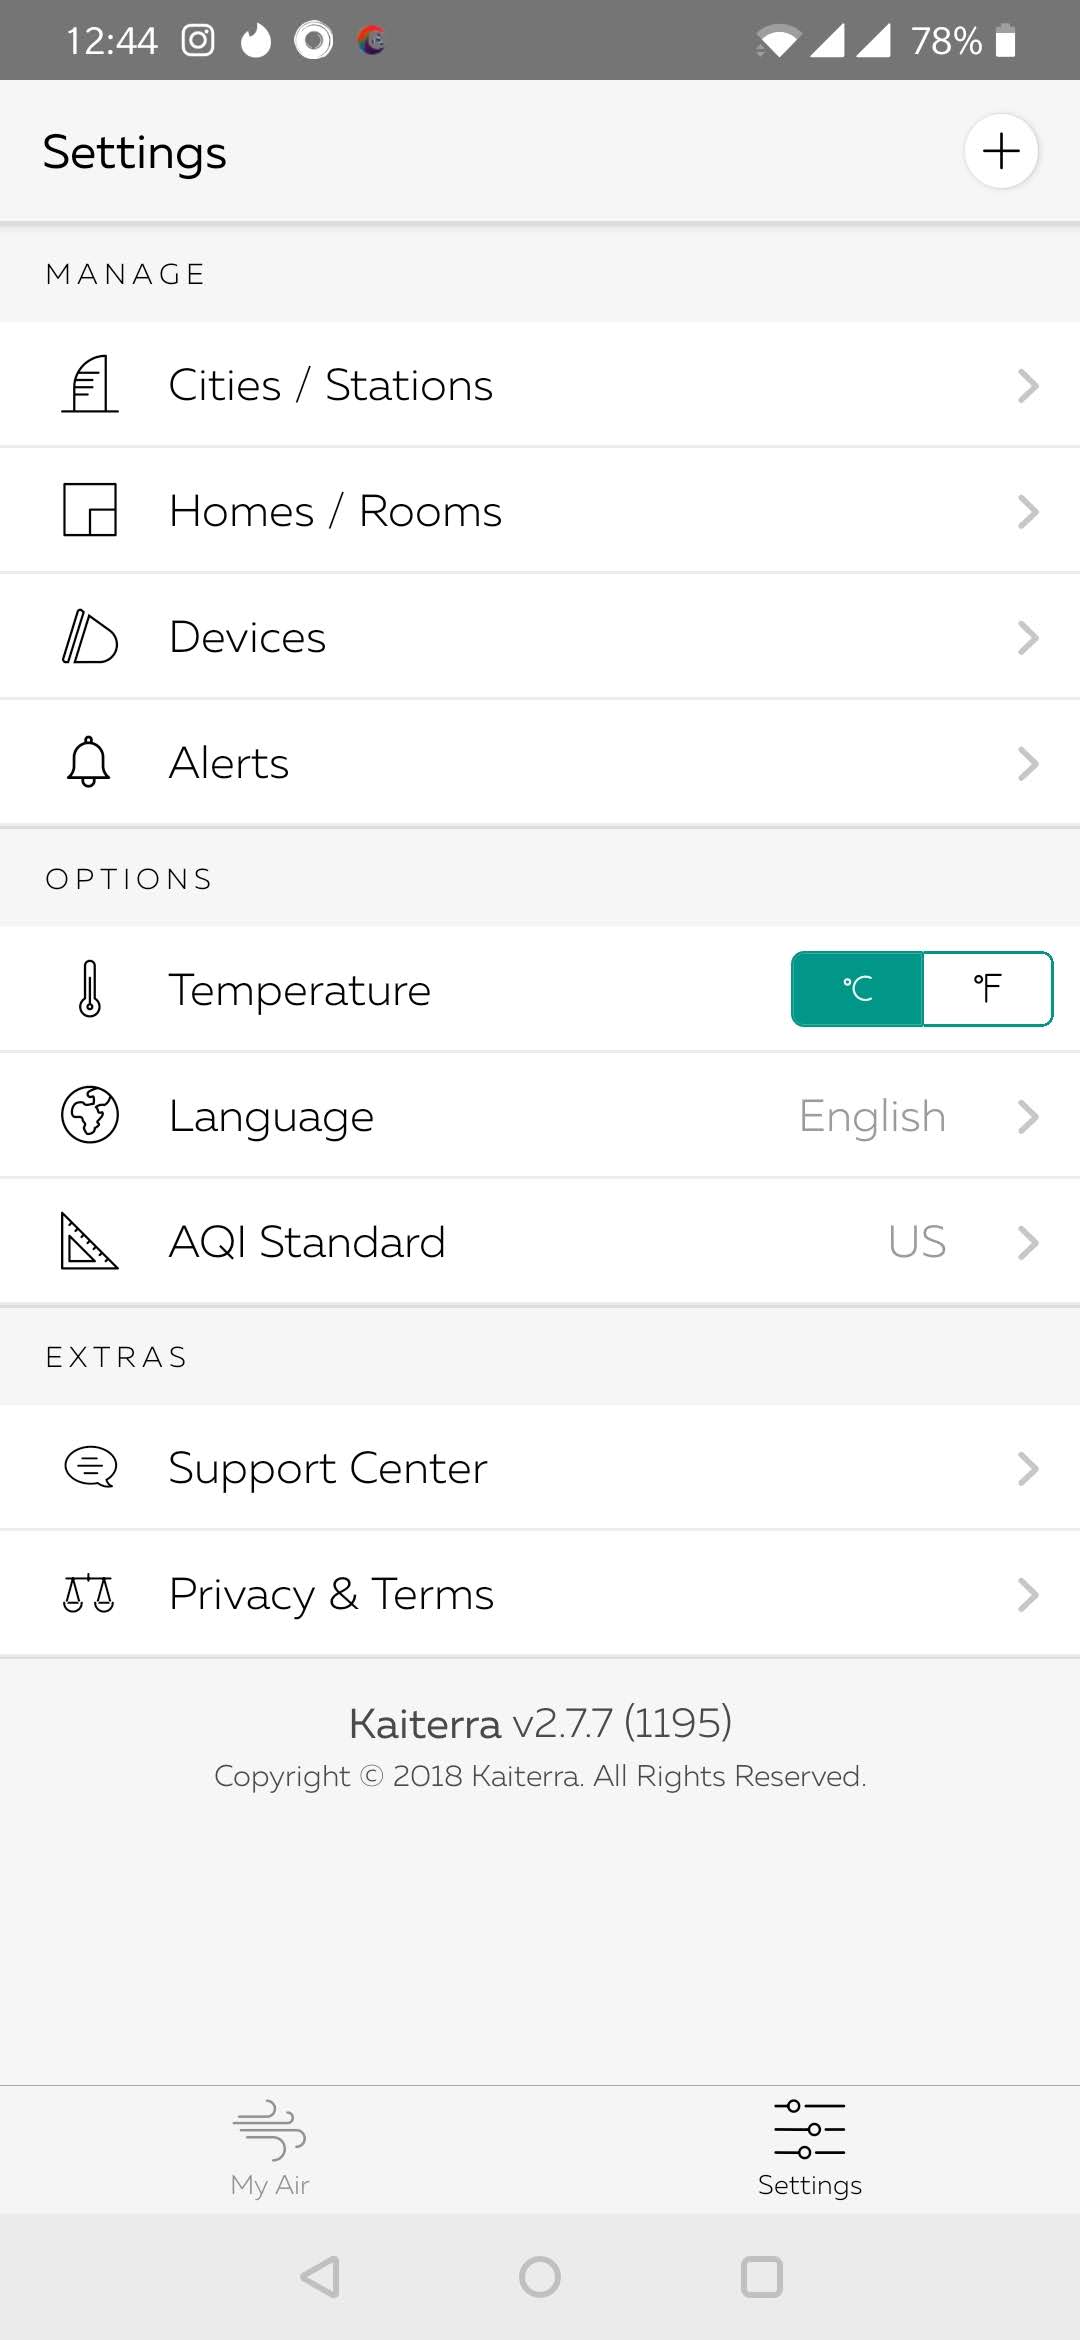Tap the Android back navigation button

320,2277
